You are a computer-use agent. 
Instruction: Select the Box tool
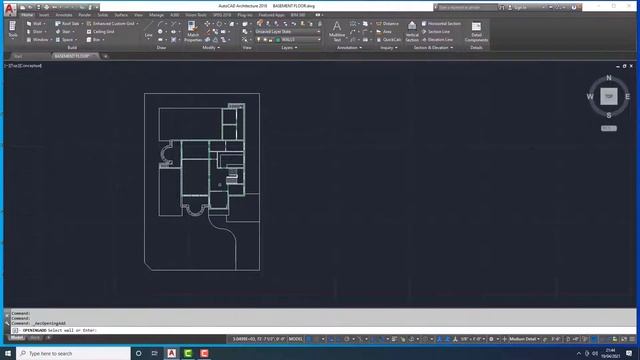pyautogui.click(x=93, y=40)
